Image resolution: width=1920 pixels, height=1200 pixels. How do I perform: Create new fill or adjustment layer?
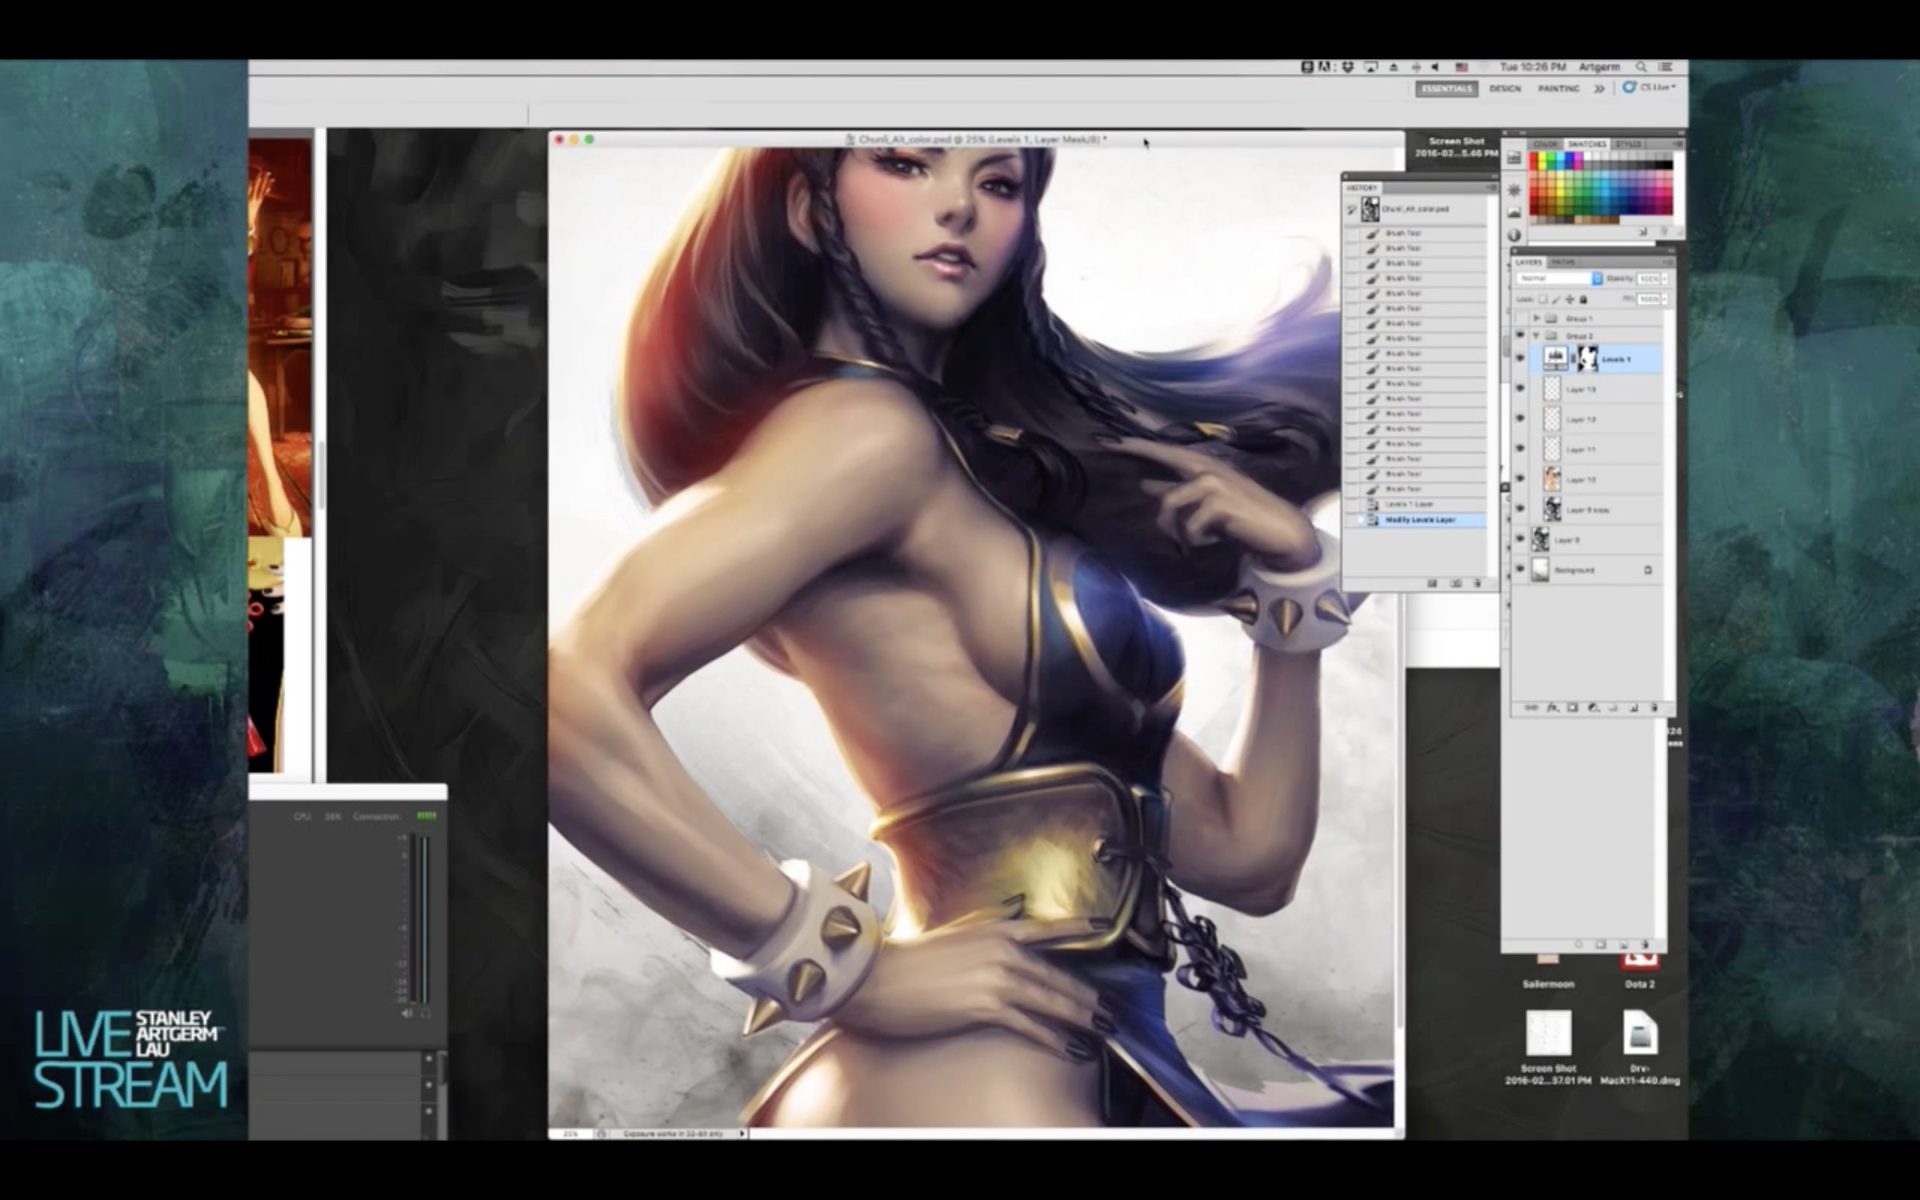[x=1593, y=708]
